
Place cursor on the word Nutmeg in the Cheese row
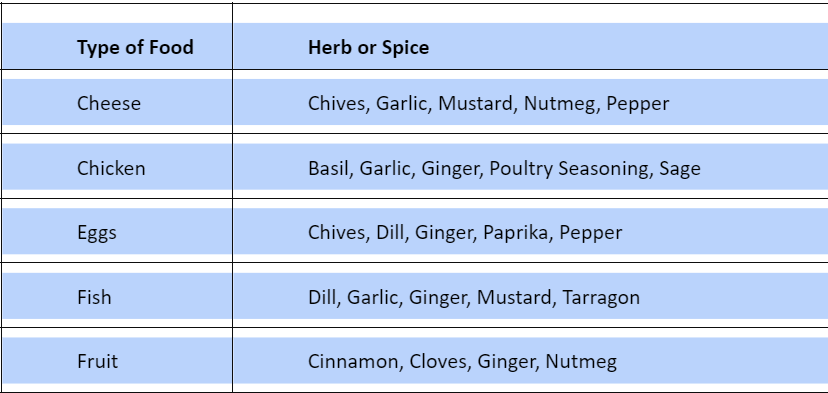[561, 104]
